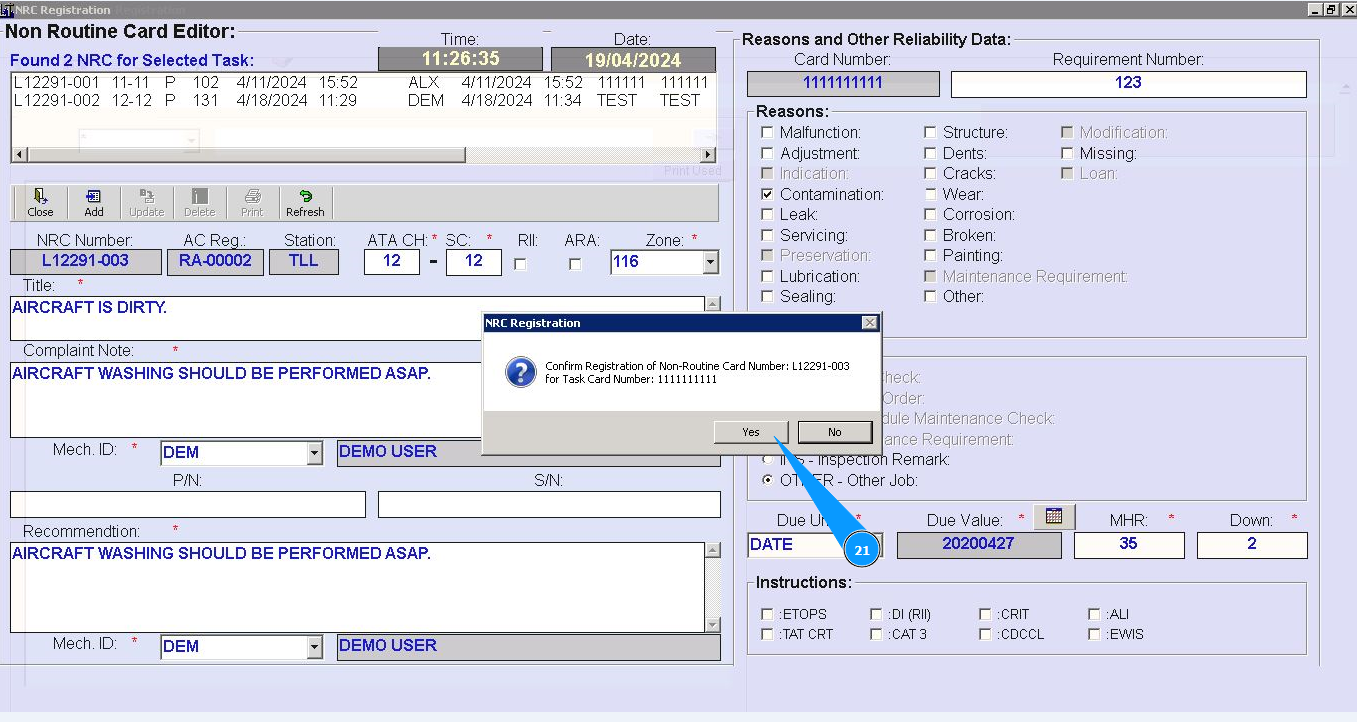The height and width of the screenshot is (722, 1357).
Task: Click the NRC list horizontal scrollbar
Action: tap(363, 155)
